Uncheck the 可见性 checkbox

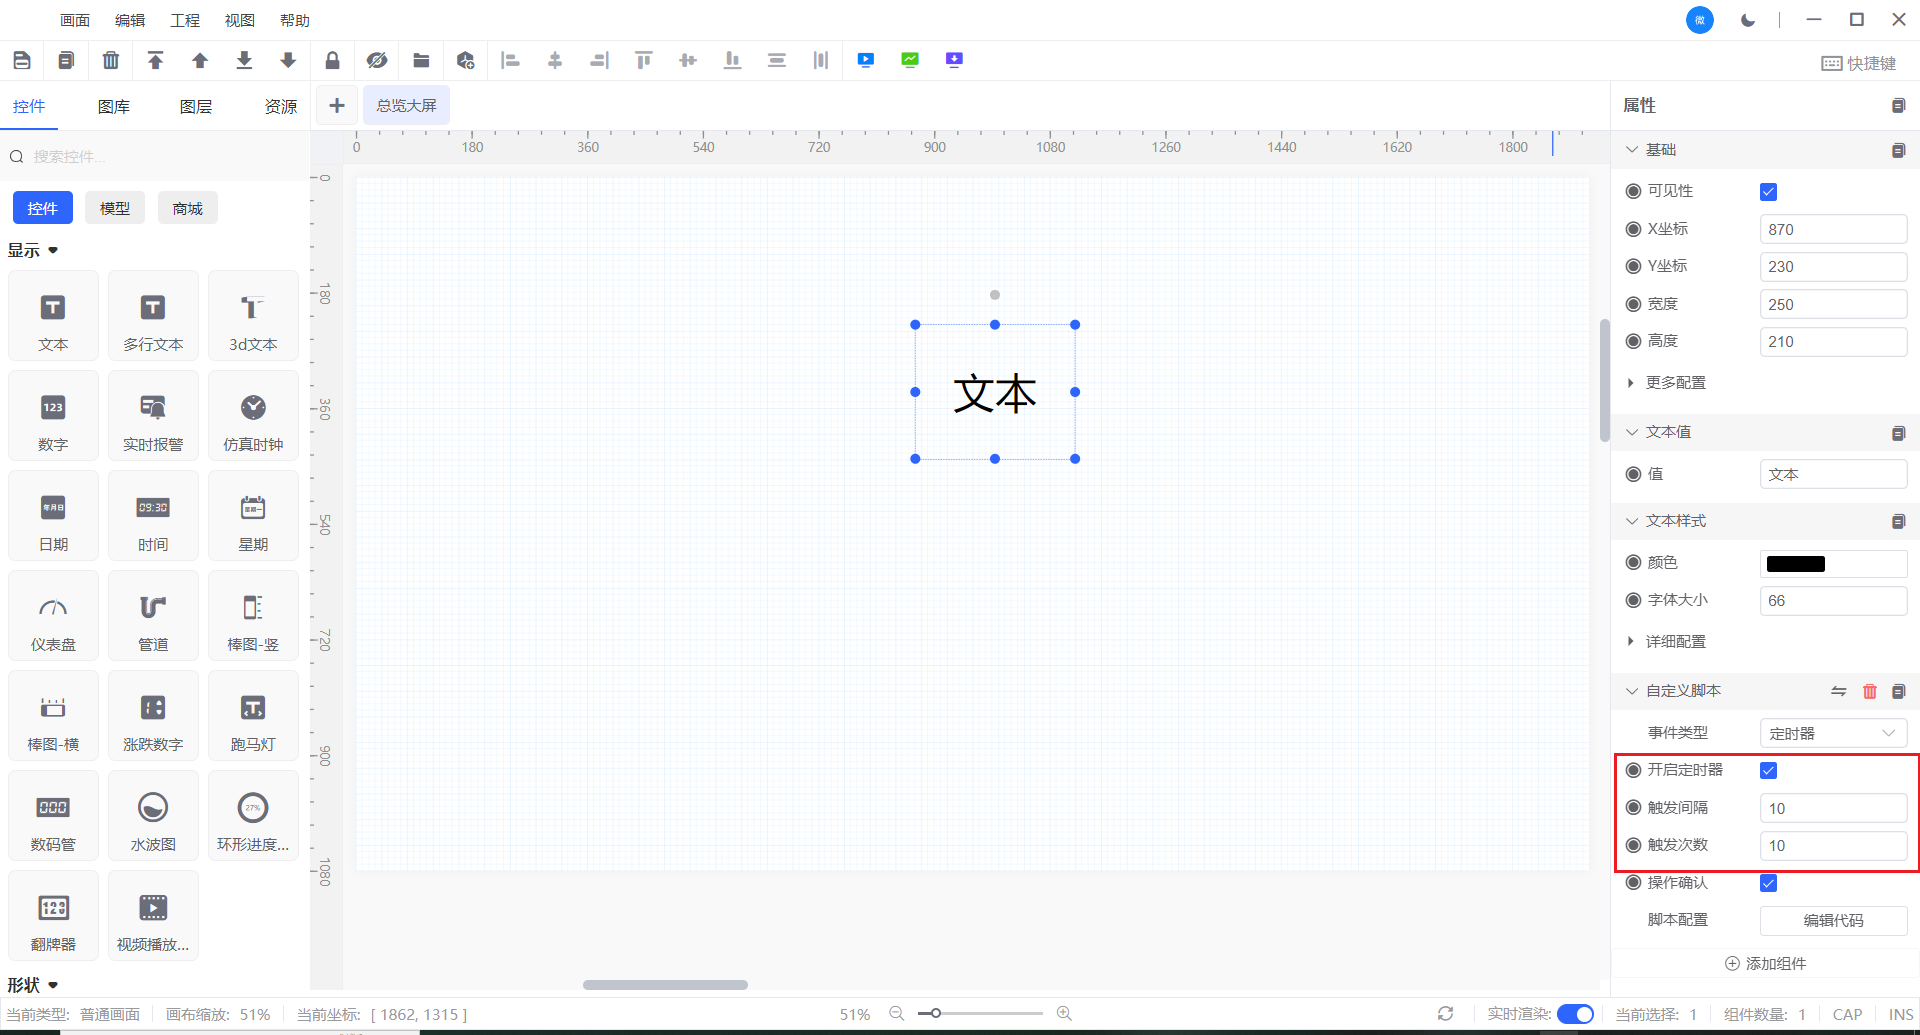(x=1768, y=192)
